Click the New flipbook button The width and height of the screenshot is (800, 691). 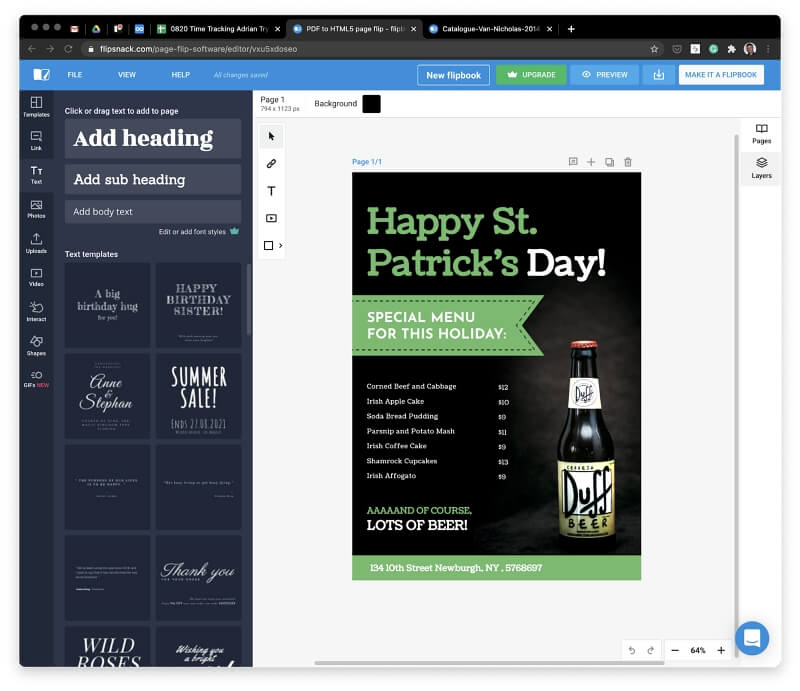click(454, 75)
